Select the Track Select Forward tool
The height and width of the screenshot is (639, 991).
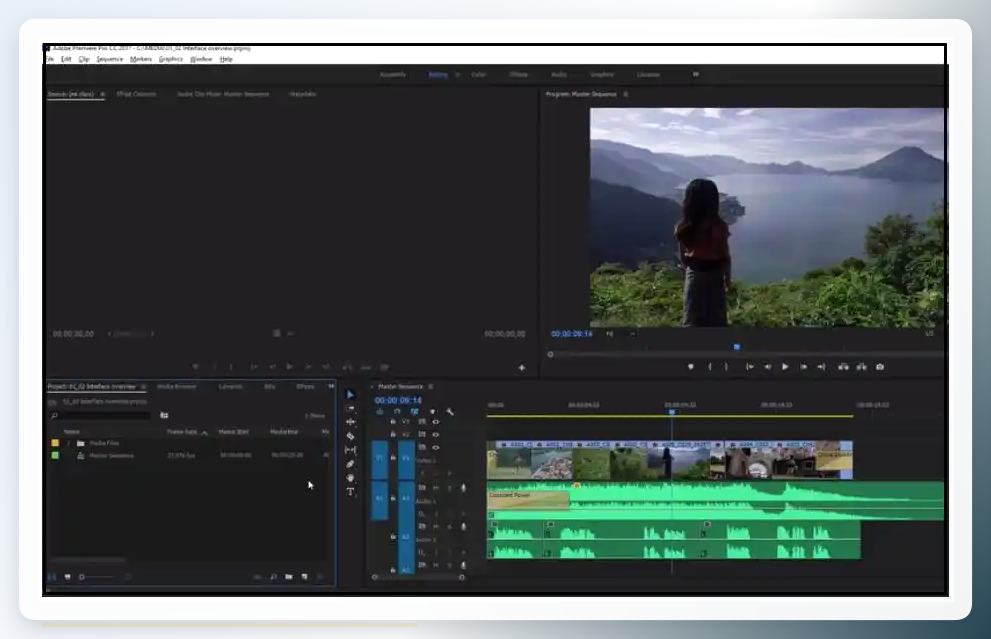click(x=350, y=408)
